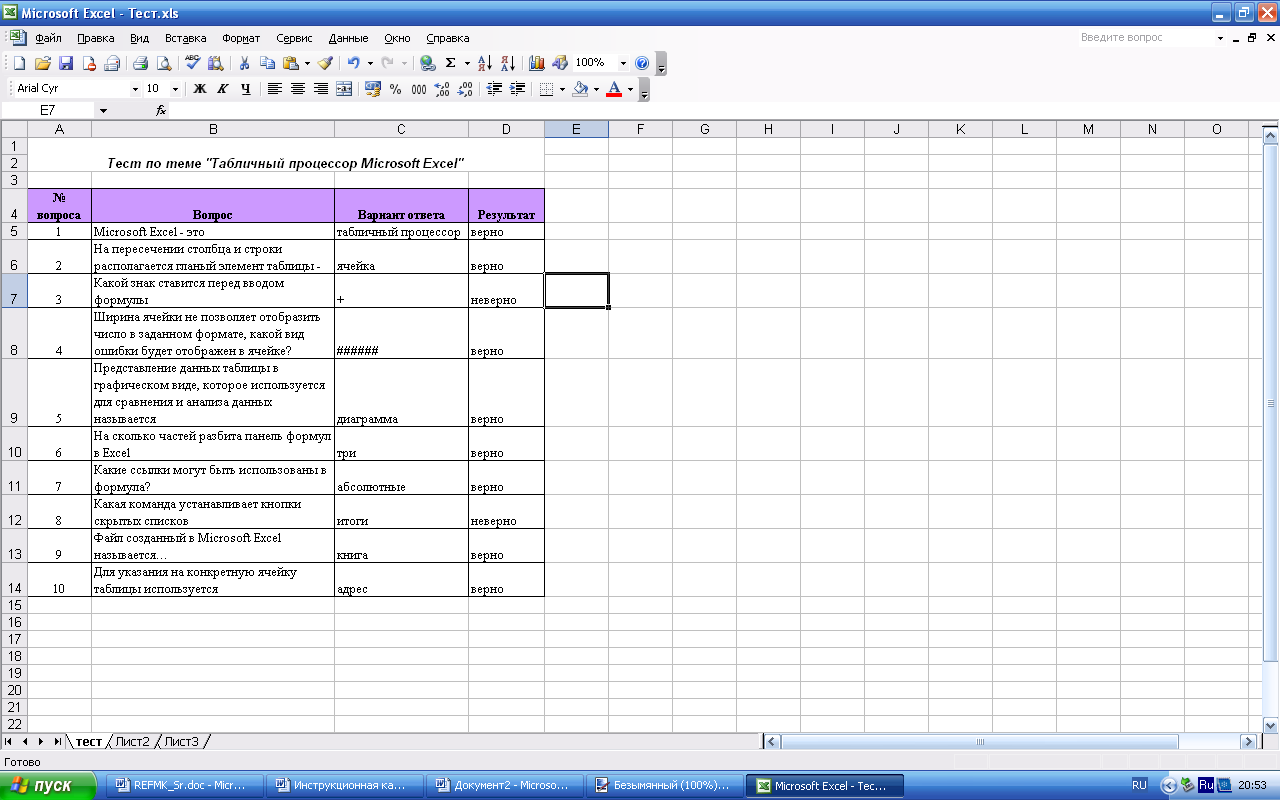Create a new blank workbook
Viewport: 1280px width, 800px height.
pos(19,63)
